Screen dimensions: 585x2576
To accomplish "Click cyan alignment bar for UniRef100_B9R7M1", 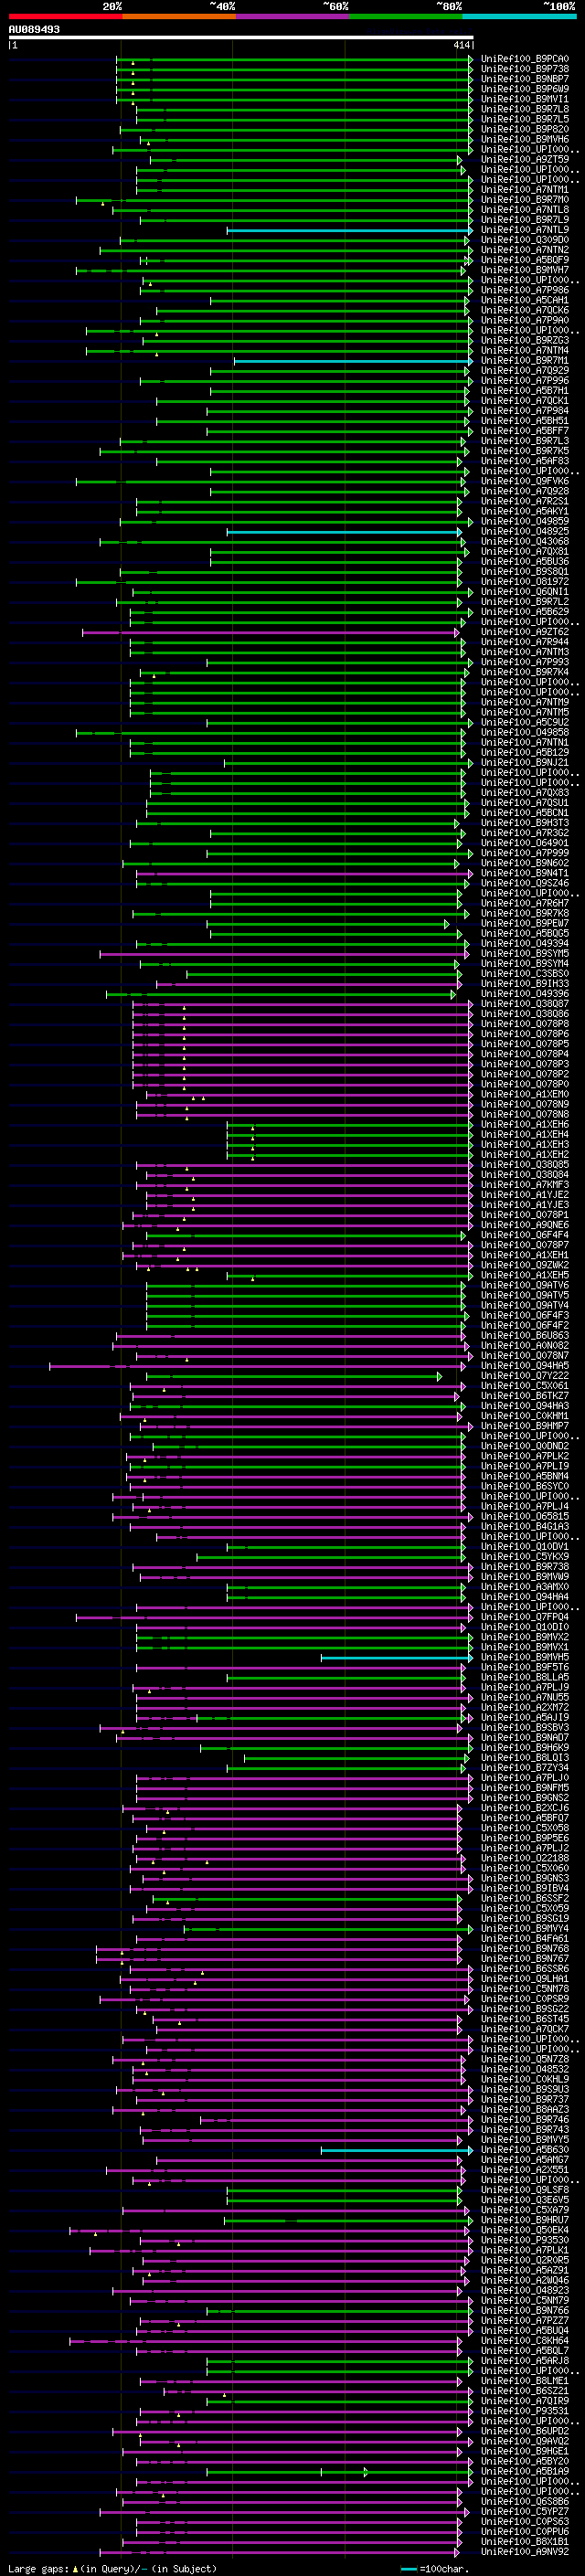I will pyautogui.click(x=353, y=361).
